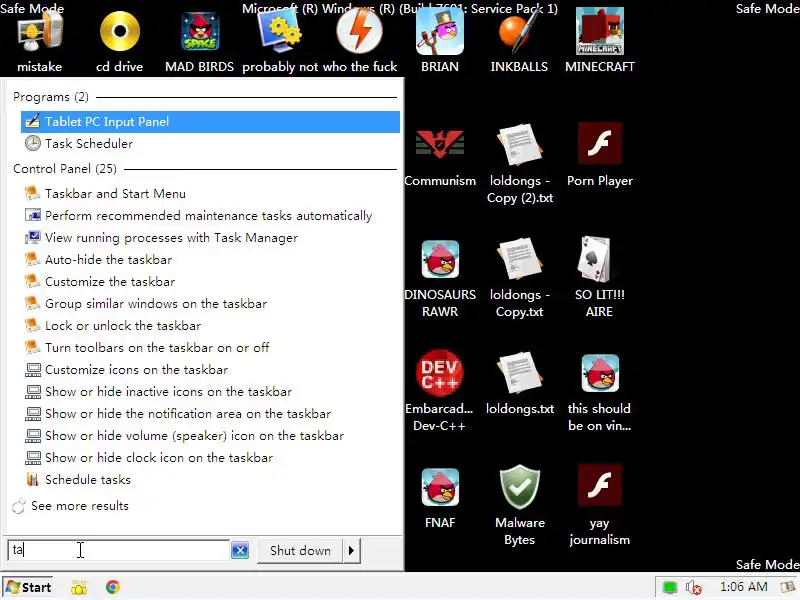Image resolution: width=800 pixels, height=600 pixels.
Task: Open 'Lock or unlock the taskbar'
Action: (x=210, y=326)
